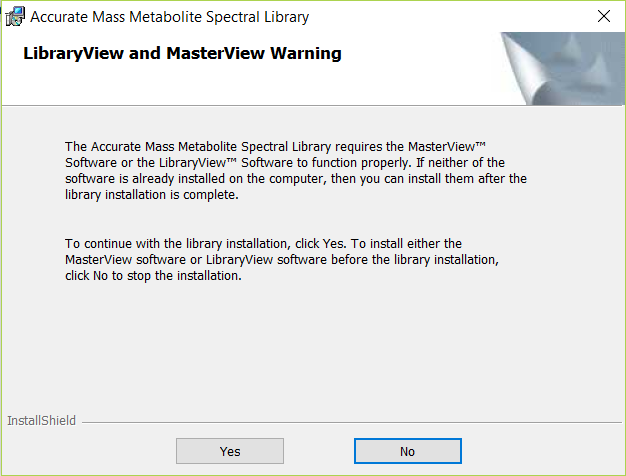Click the installer icon in title bar

pos(15,17)
